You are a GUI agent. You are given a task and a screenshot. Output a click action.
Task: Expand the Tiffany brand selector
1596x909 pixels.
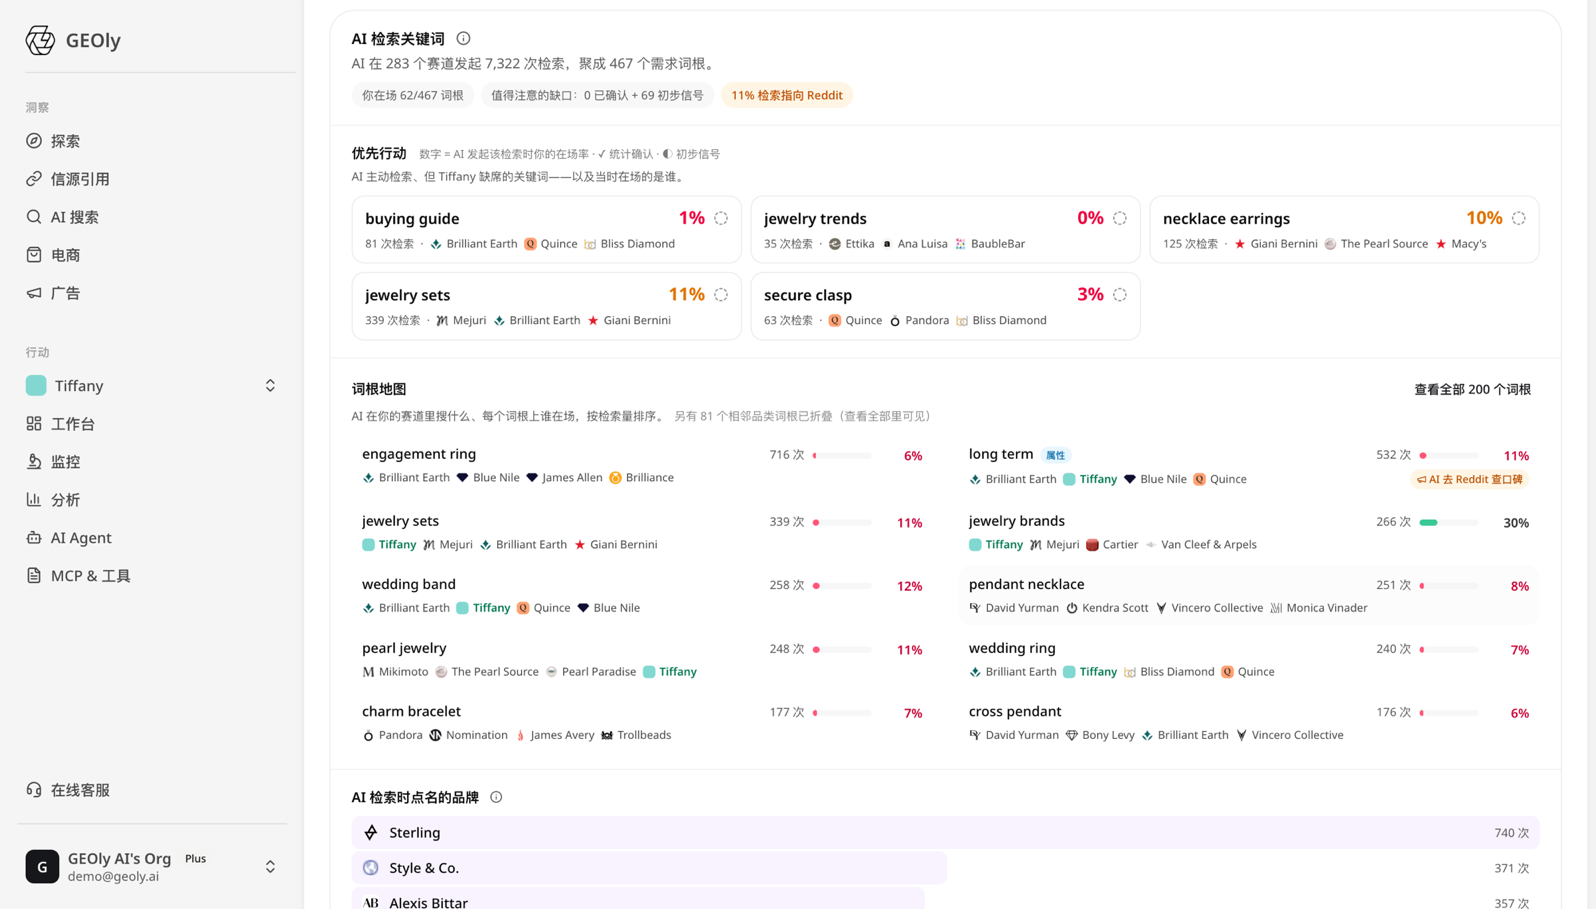pyautogui.click(x=270, y=386)
